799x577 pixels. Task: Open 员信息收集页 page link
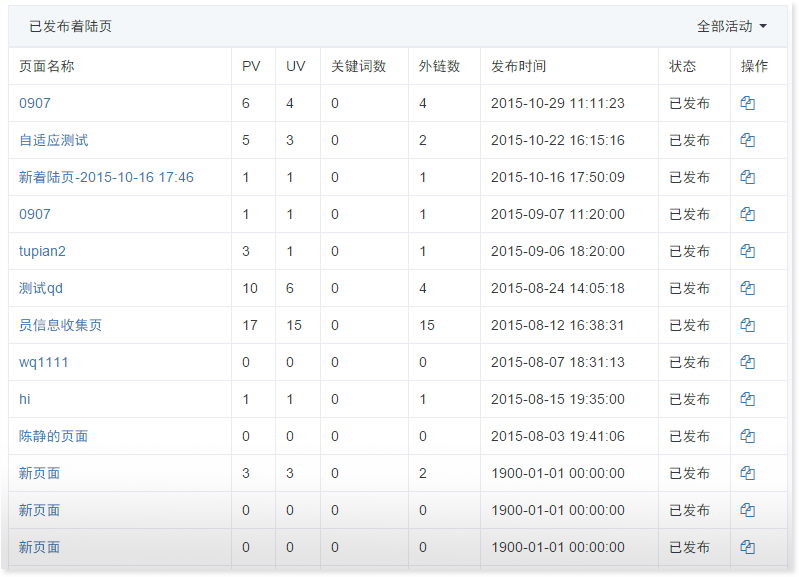tap(60, 325)
